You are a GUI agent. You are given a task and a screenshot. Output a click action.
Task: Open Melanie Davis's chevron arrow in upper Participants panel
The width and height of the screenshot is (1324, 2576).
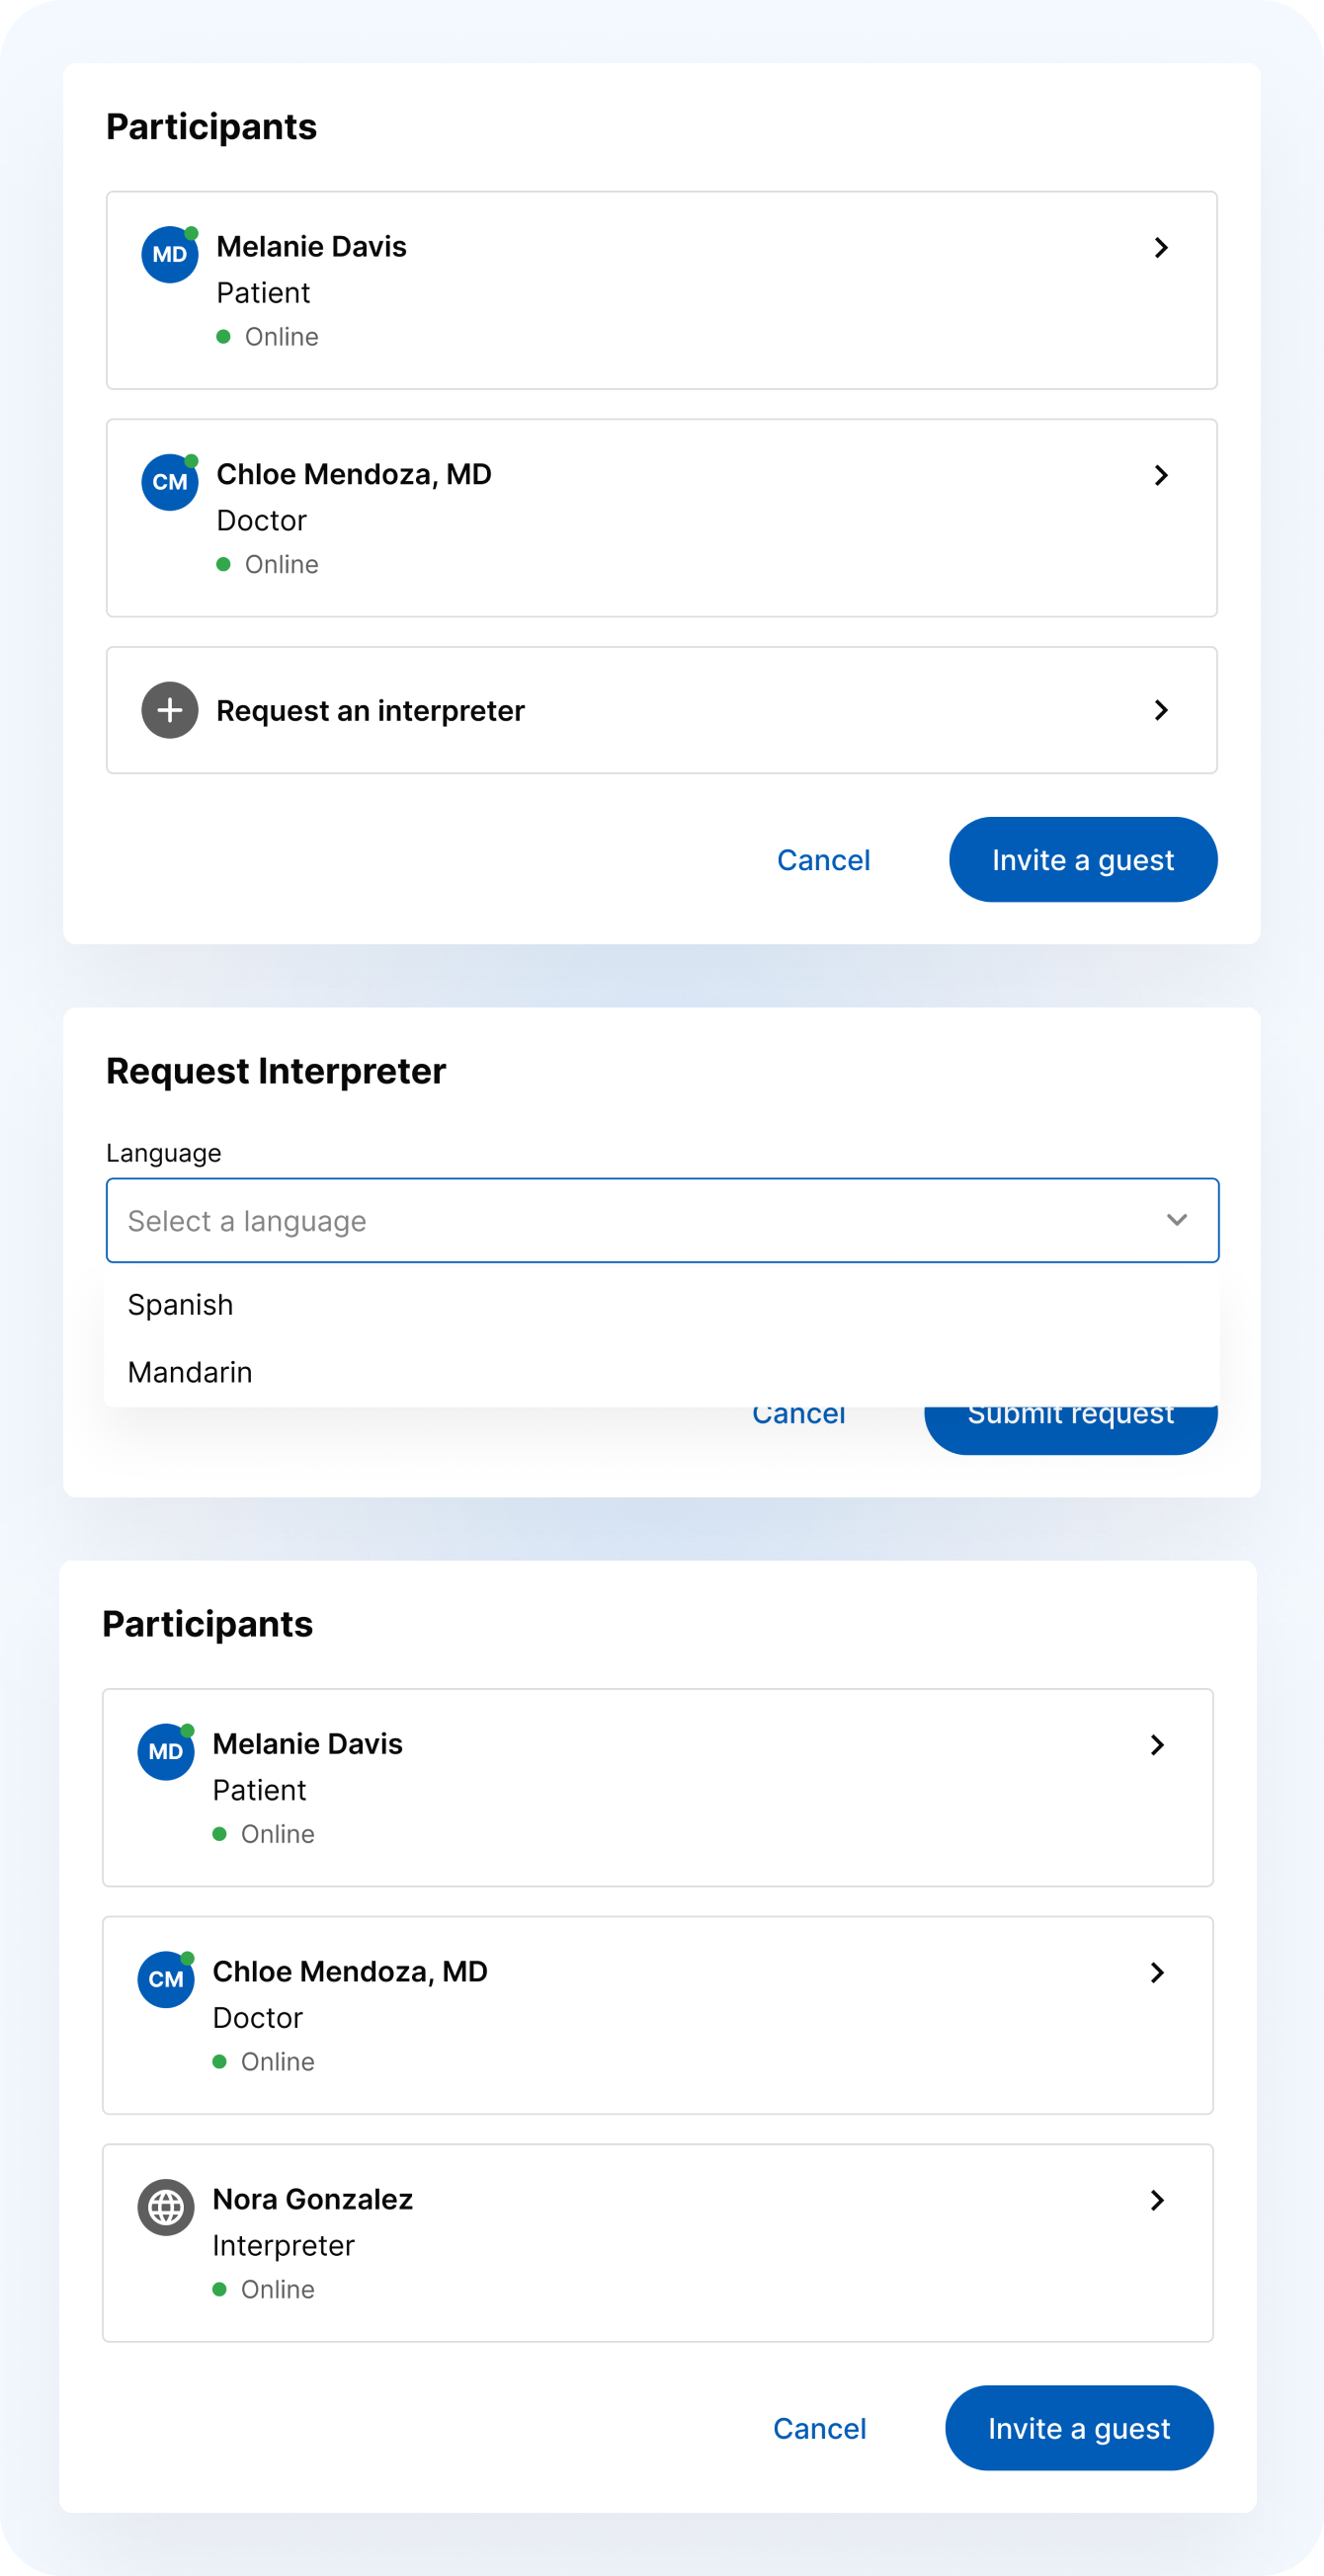1161,248
